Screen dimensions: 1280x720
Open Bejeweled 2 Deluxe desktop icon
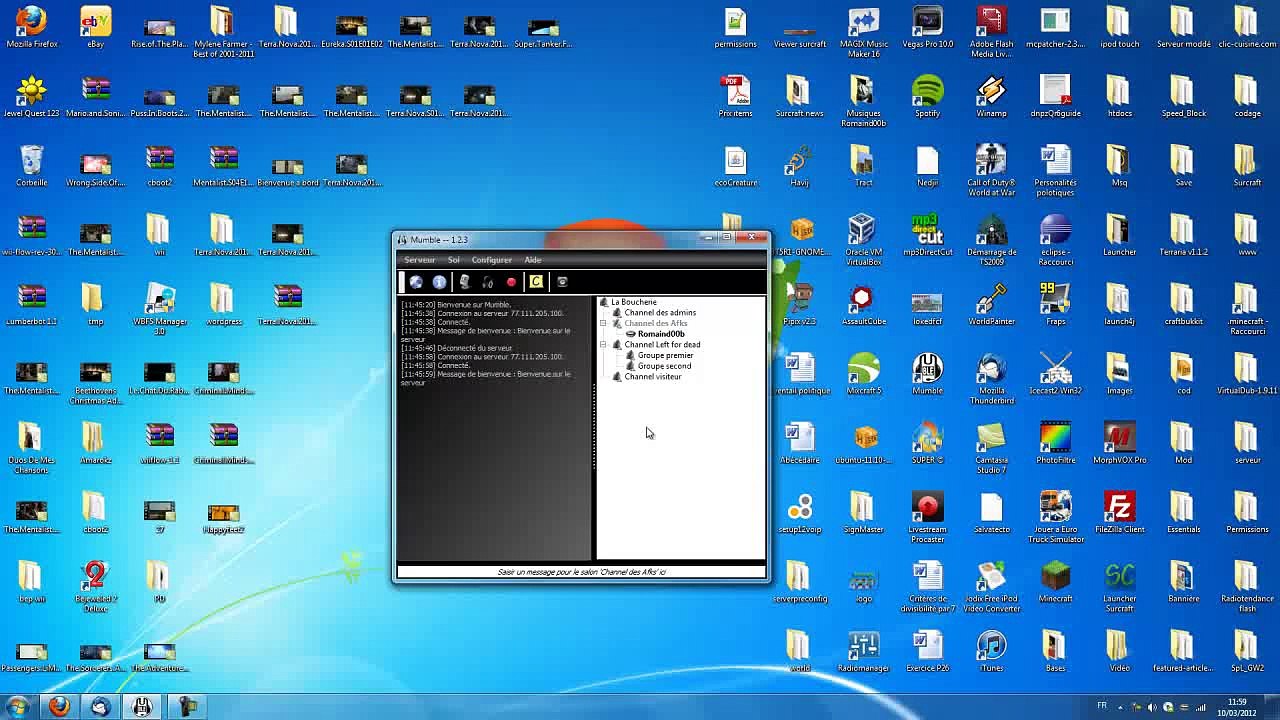coord(95,586)
